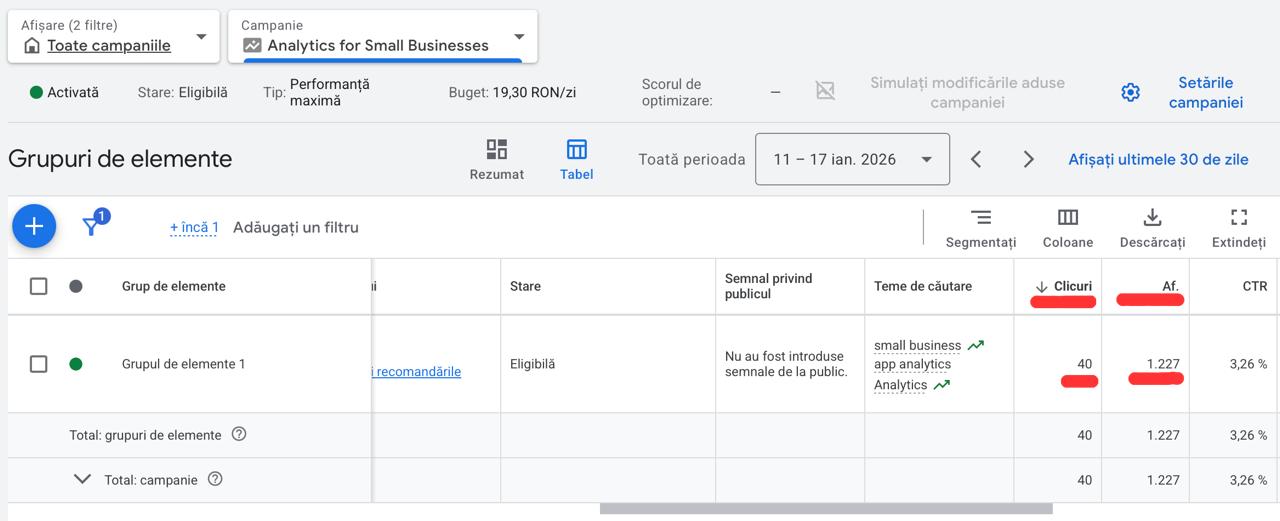Open Grupul de elemente 1 row name

(183, 364)
